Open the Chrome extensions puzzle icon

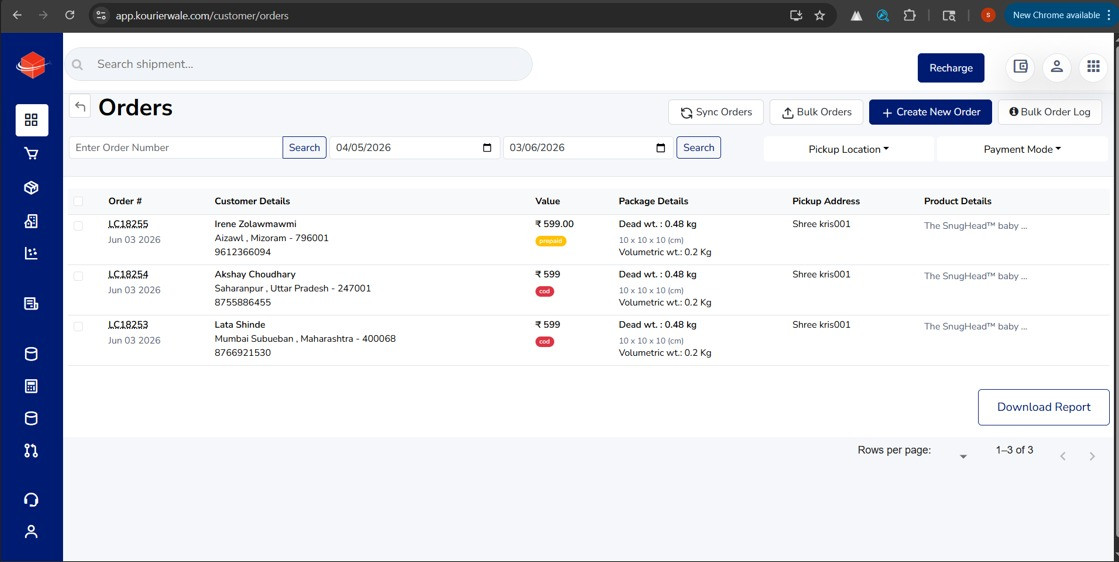coord(909,15)
